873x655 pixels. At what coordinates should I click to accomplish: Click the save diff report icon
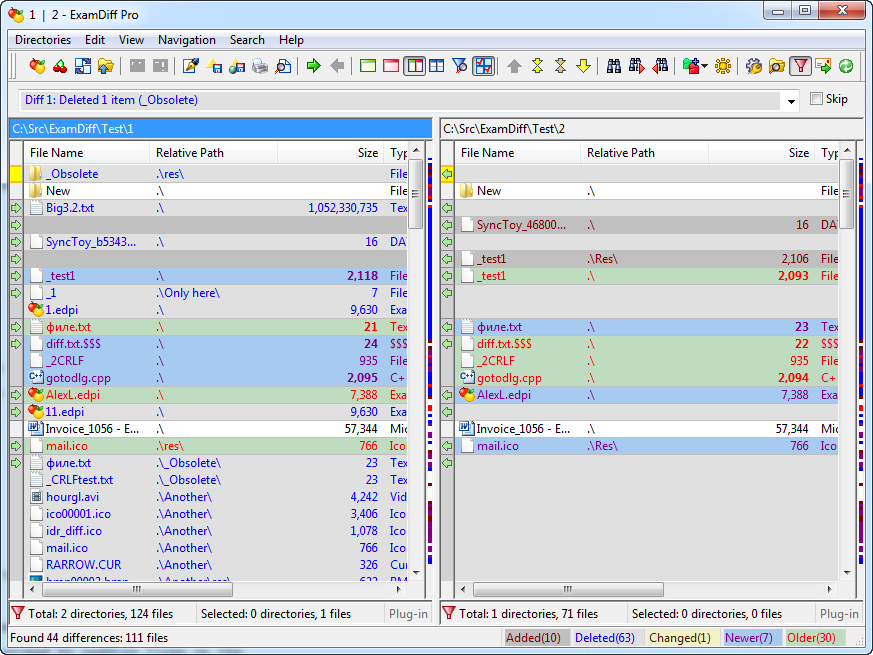pyautogui.click(x=214, y=66)
